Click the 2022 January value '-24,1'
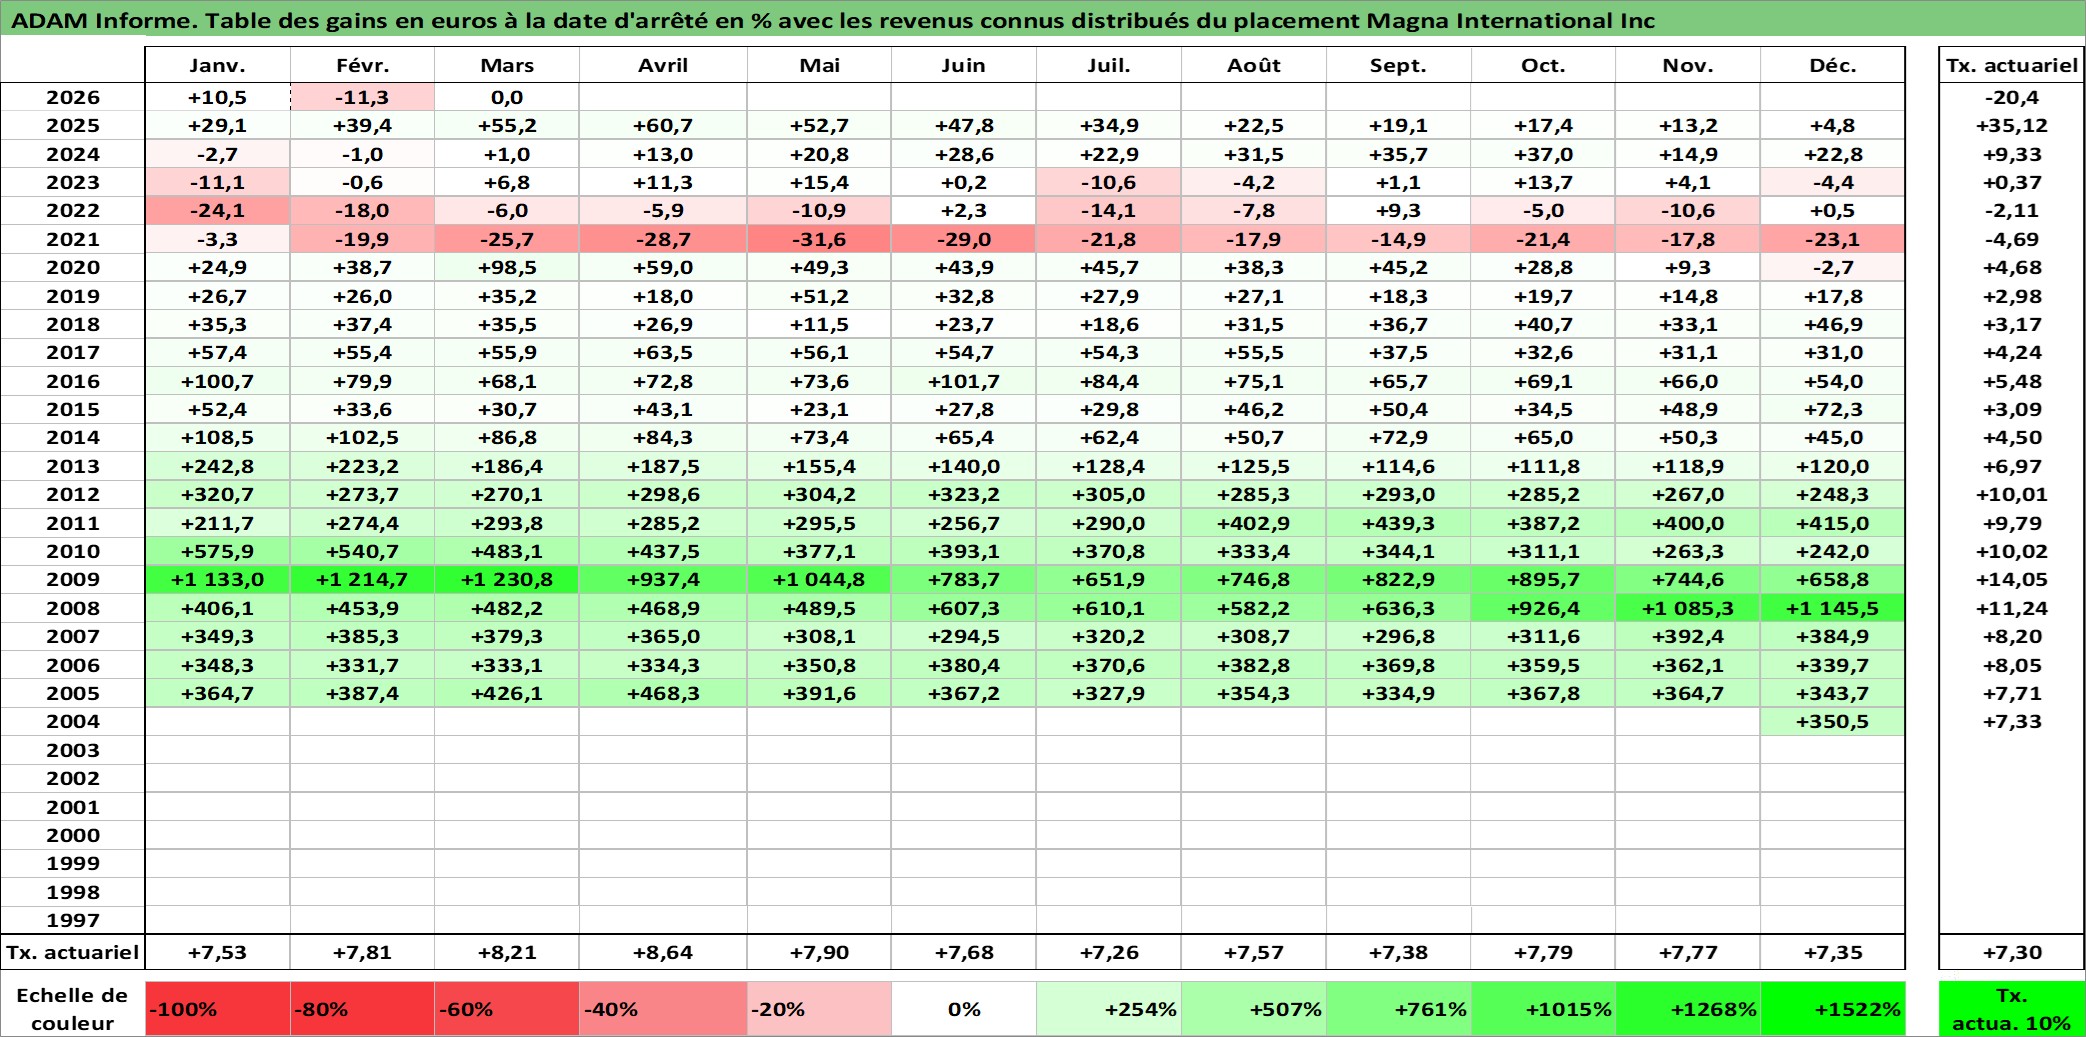 217,210
